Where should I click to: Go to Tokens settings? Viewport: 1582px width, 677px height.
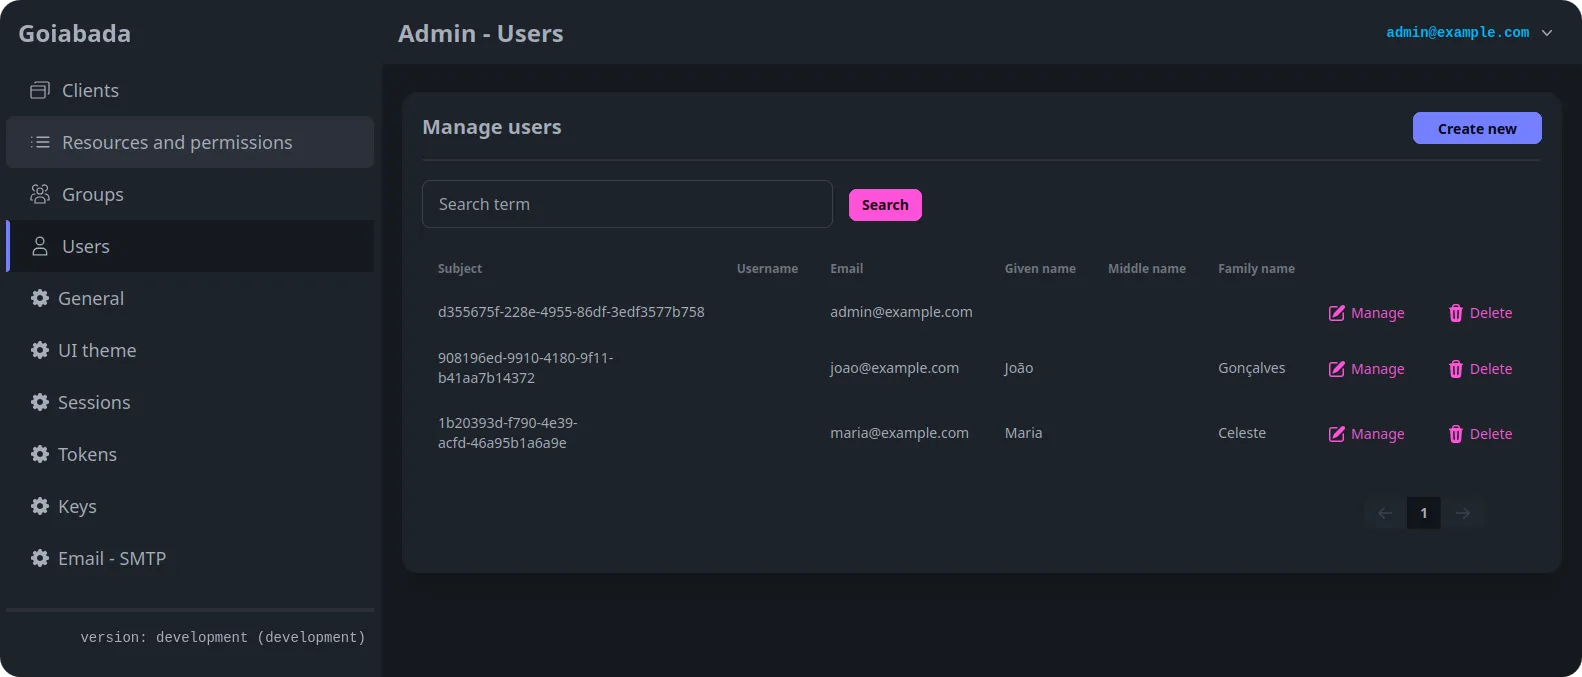point(190,454)
